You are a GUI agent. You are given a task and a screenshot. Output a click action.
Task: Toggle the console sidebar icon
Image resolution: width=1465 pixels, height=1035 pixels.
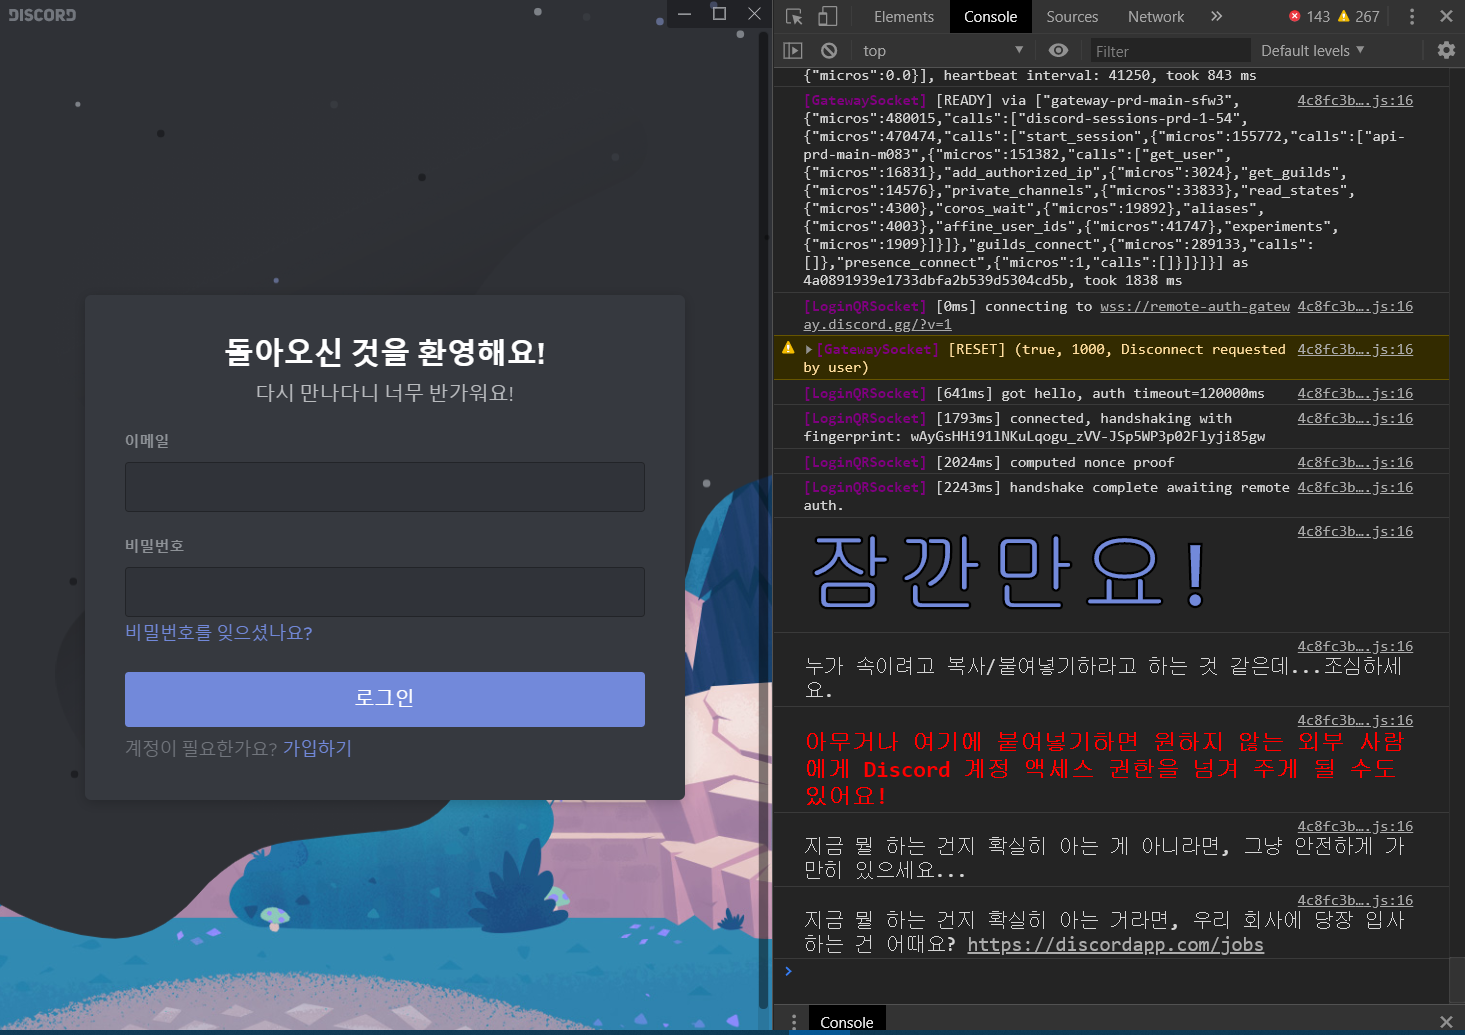793,50
